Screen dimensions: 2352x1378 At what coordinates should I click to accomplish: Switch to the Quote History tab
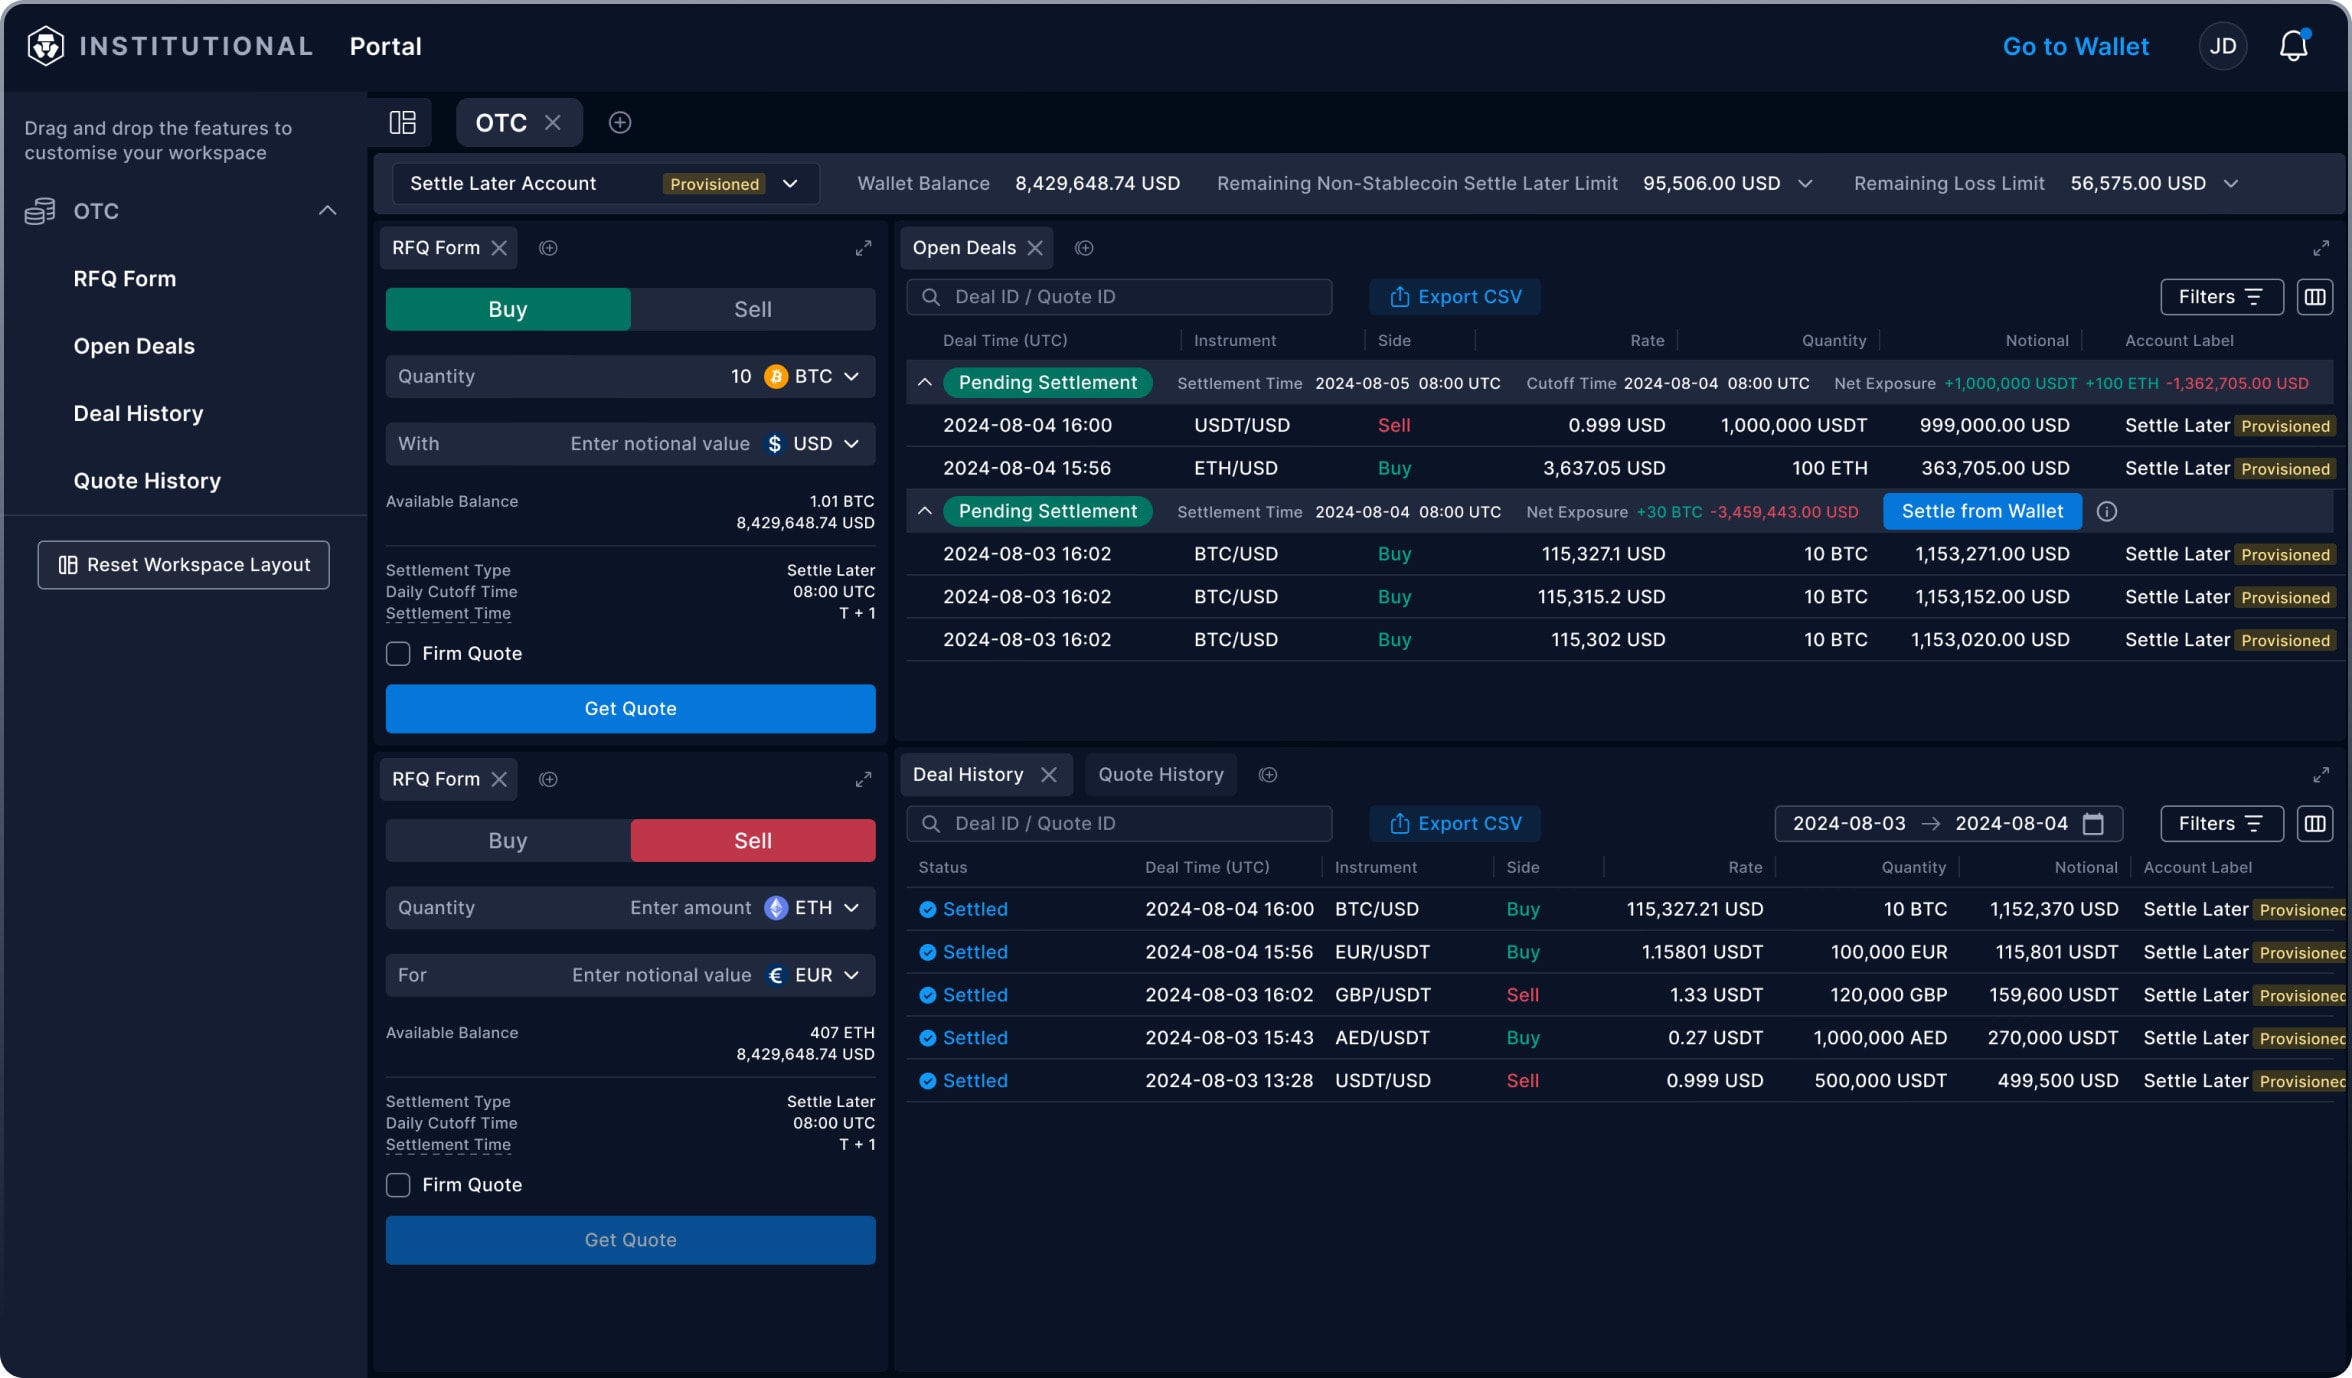(x=1160, y=773)
